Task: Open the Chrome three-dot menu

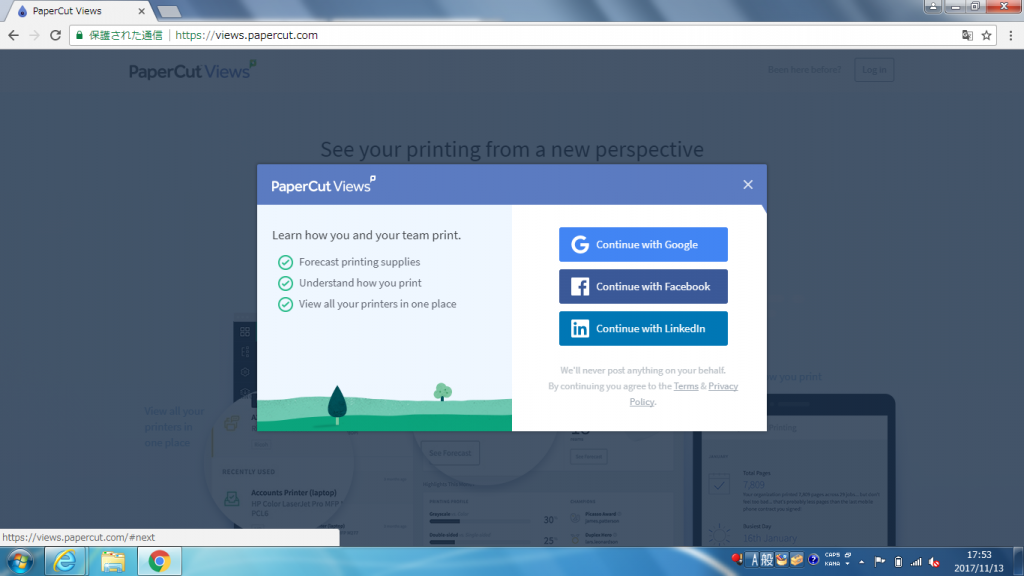Action: coord(1009,35)
